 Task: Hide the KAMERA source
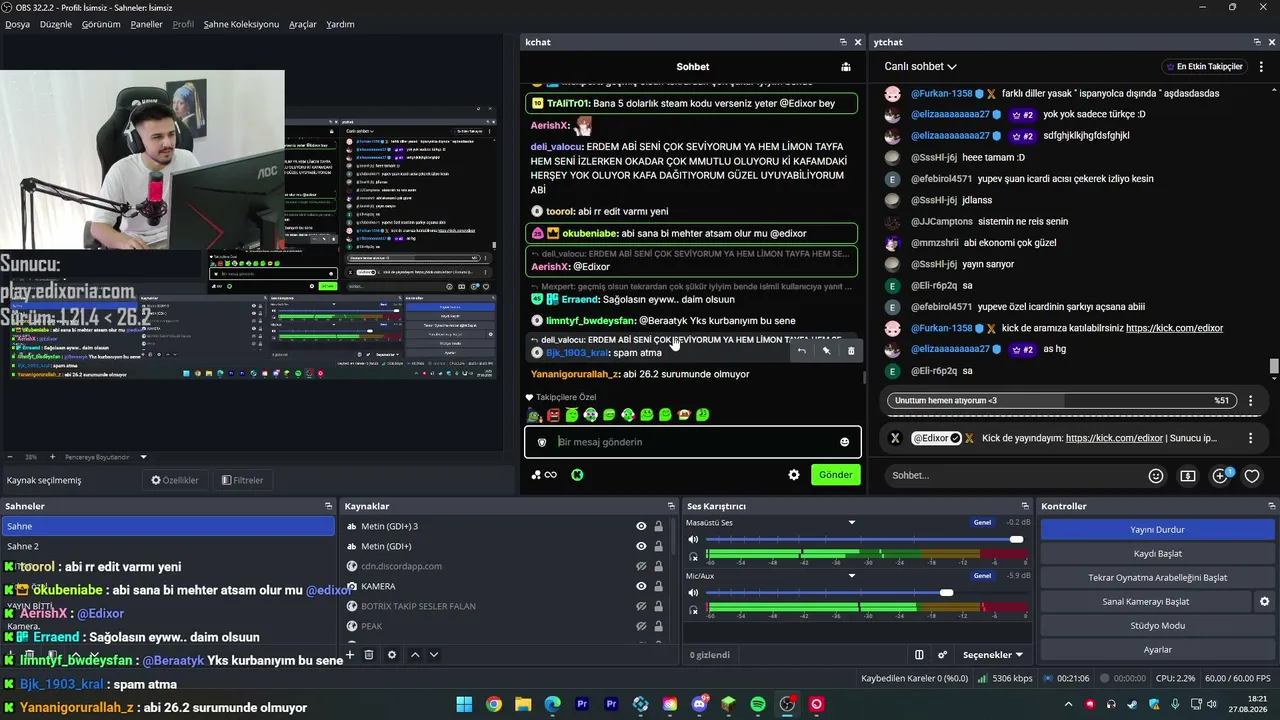tap(641, 586)
